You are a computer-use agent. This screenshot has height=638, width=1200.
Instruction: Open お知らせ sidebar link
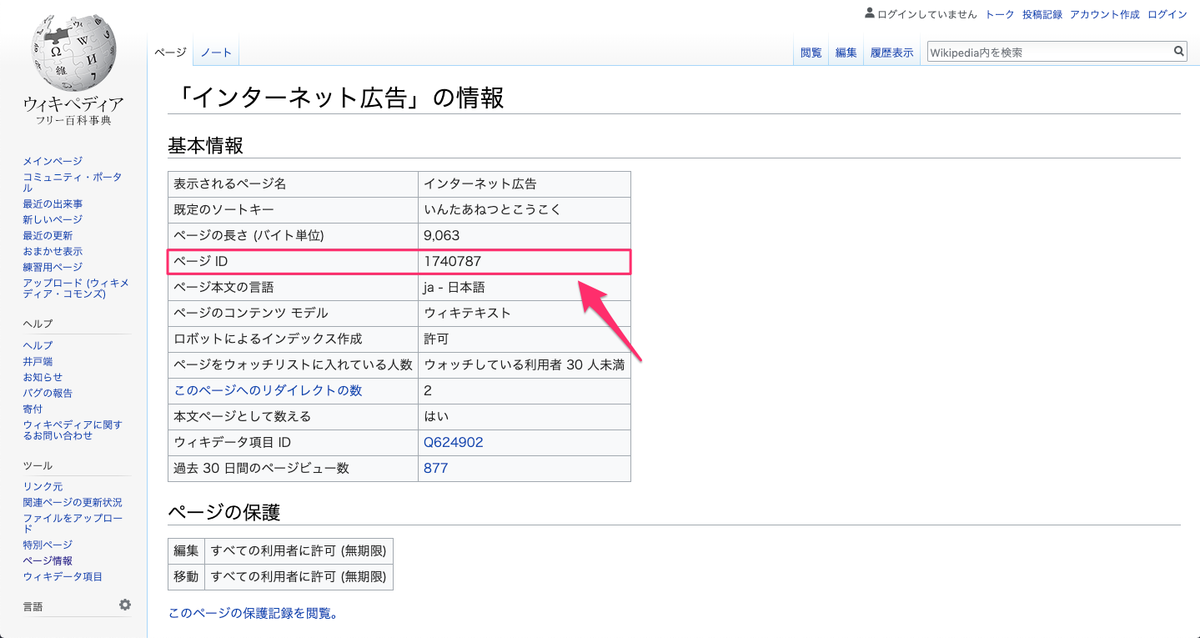(43, 377)
